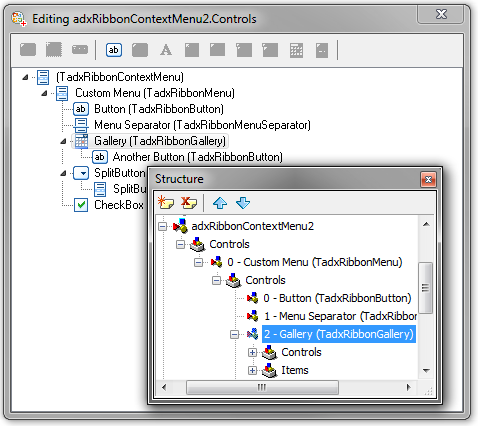This screenshot has width=478, height=426.
Task: Select highlighted '2 - Gallery (TadxRibbonGallery)' row
Action: click(x=339, y=334)
